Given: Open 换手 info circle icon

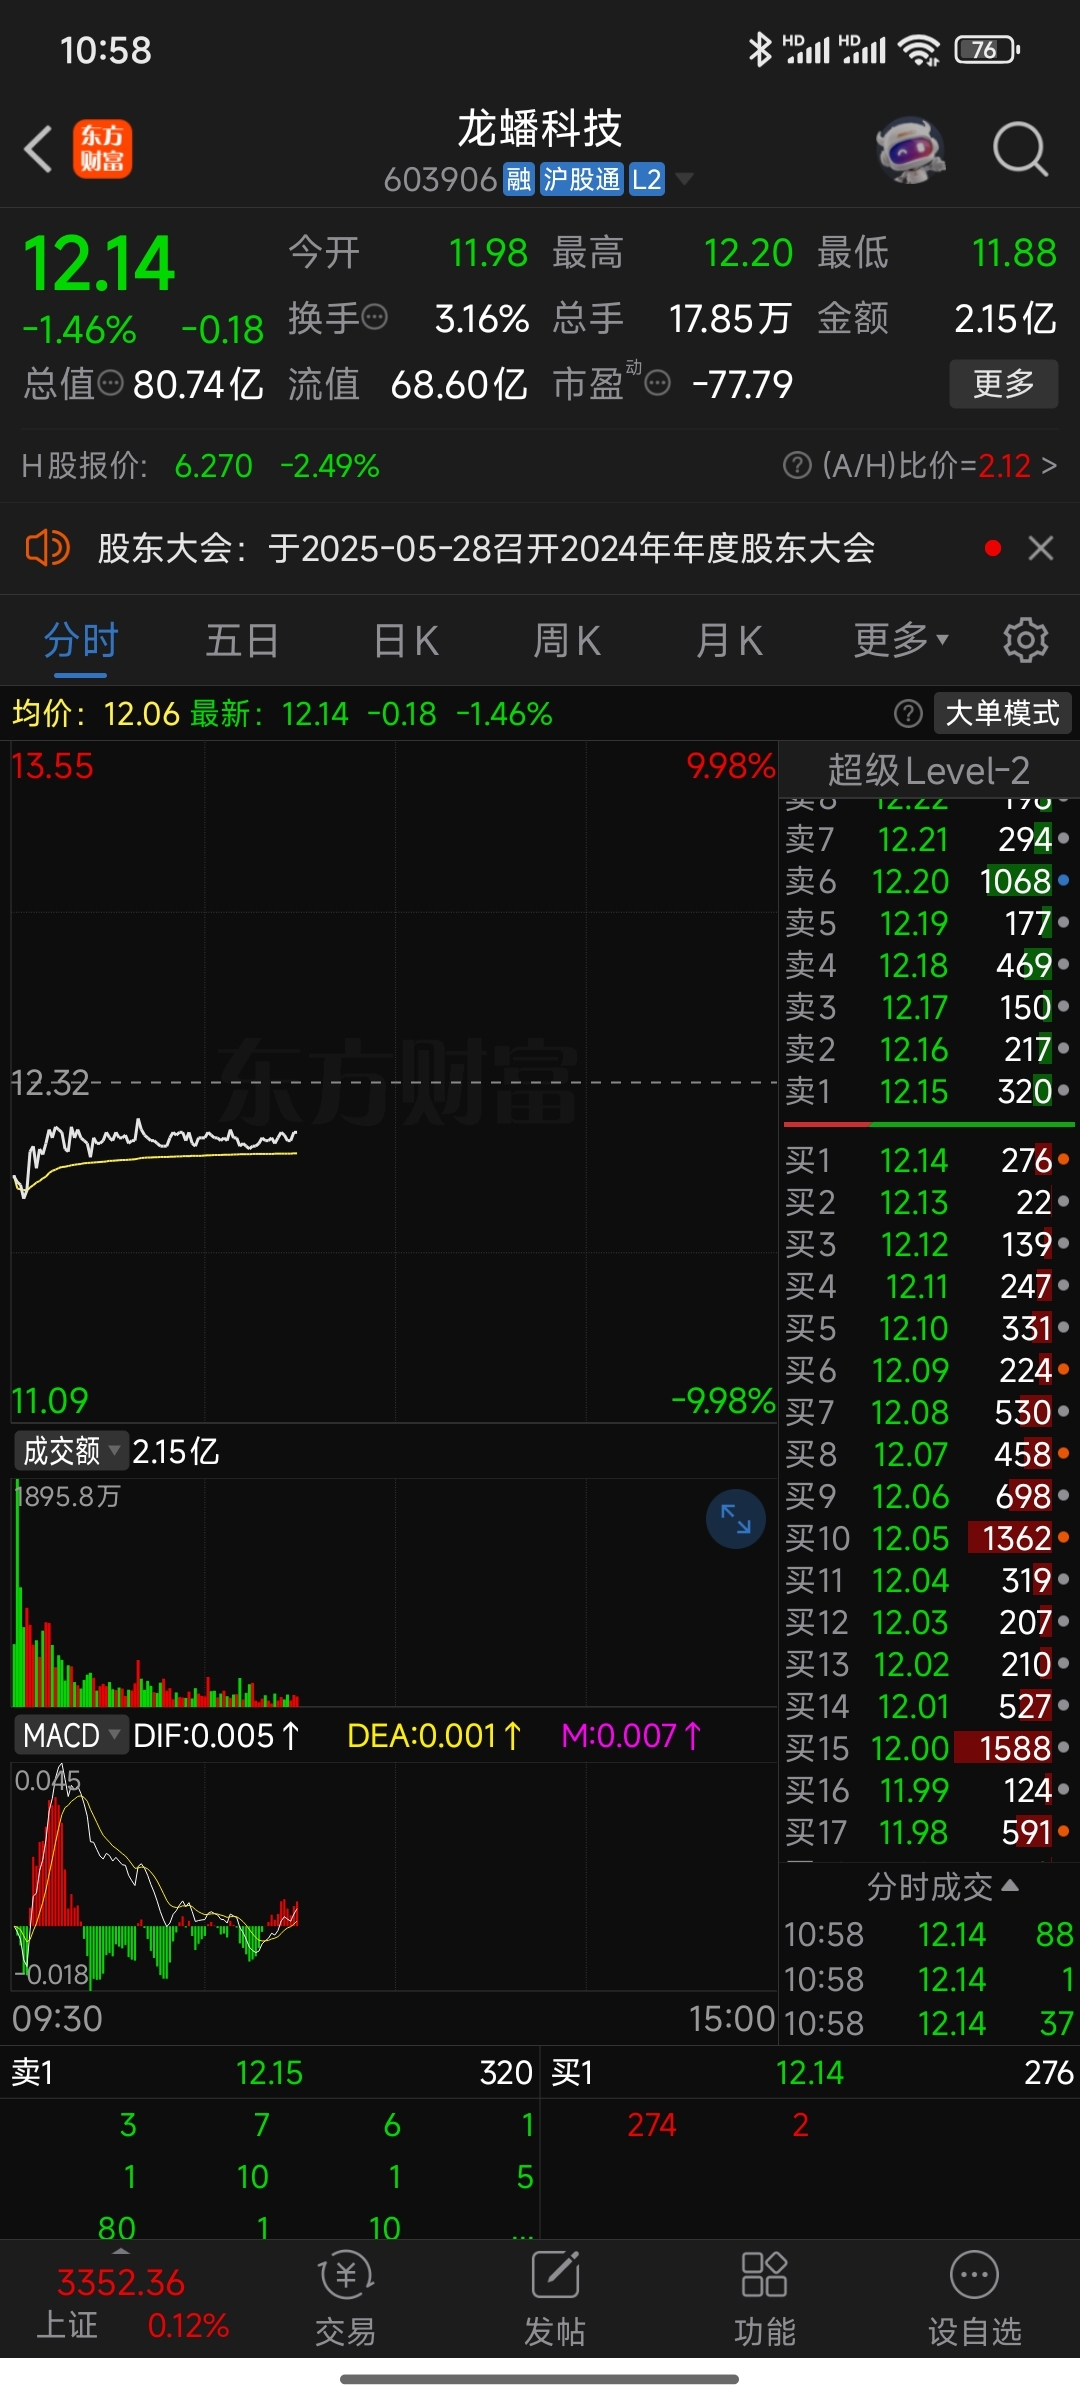Looking at the screenshot, I should [375, 318].
